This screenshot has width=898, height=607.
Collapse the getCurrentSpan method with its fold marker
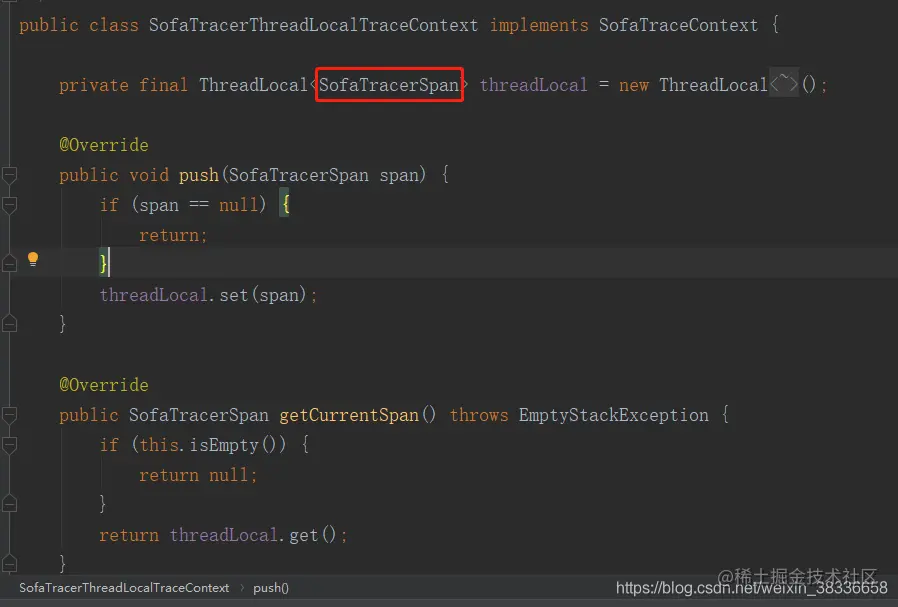(x=9, y=415)
